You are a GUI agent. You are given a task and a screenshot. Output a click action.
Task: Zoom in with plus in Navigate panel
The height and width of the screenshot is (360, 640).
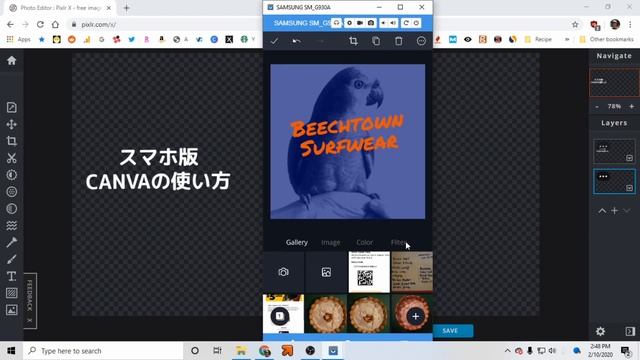pyautogui.click(x=631, y=106)
